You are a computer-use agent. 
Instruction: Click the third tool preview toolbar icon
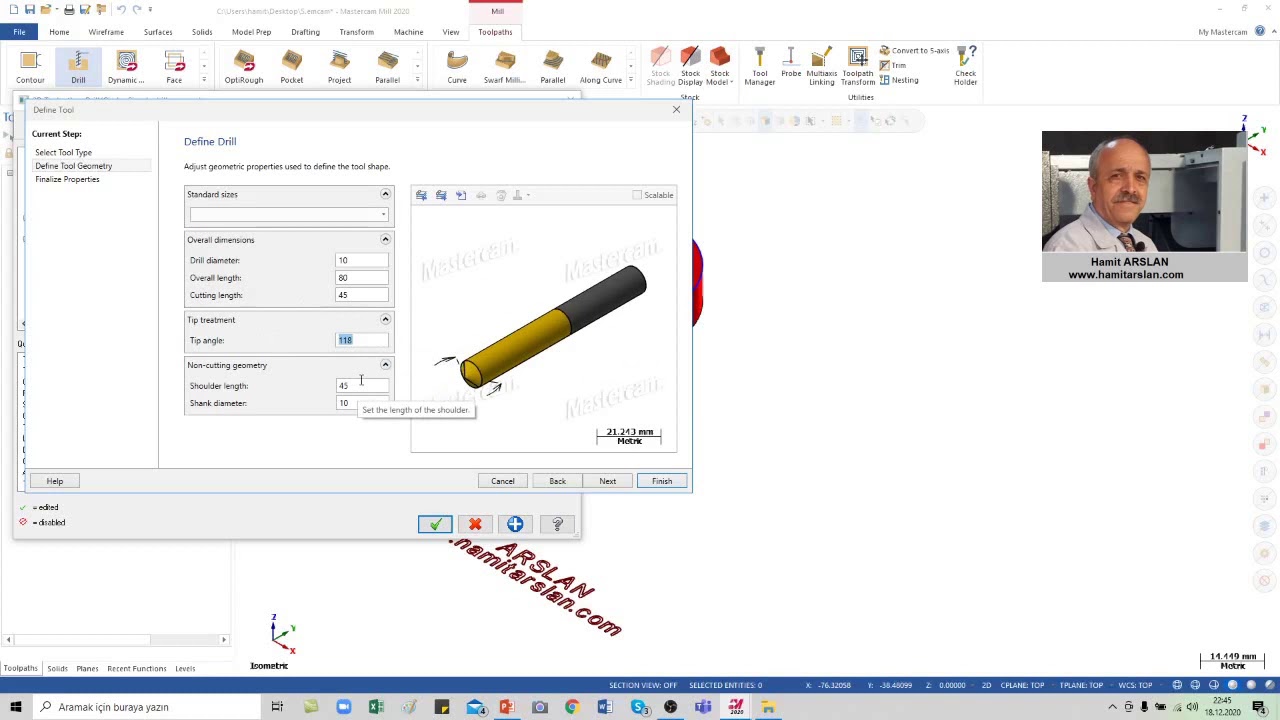click(x=461, y=195)
